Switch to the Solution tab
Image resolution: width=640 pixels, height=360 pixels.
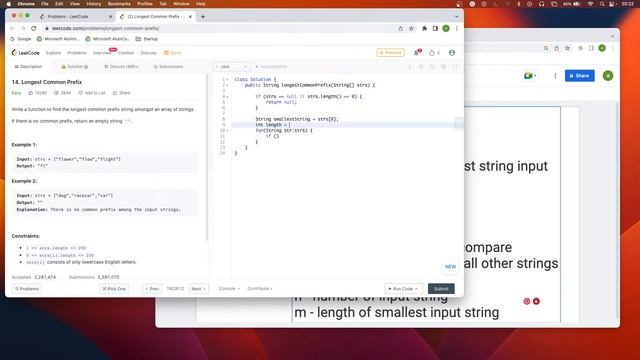click(x=74, y=67)
